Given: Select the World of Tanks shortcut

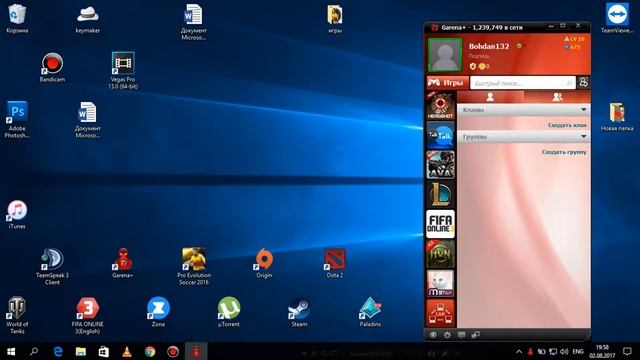Looking at the screenshot, I should pyautogui.click(x=17, y=315).
